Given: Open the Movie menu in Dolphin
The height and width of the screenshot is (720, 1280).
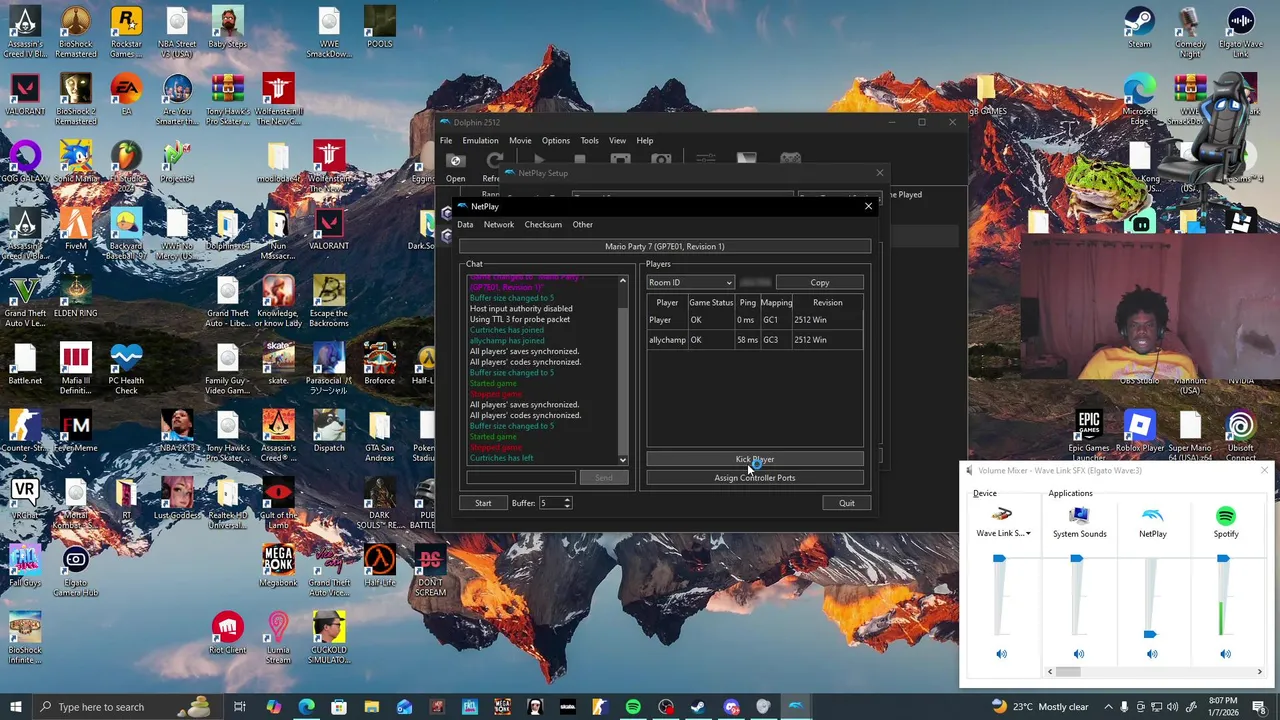Looking at the screenshot, I should [x=520, y=141].
